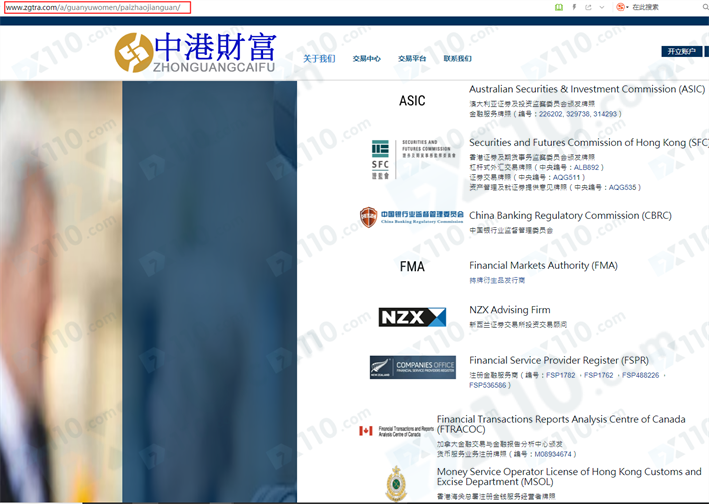Click the first FSP1782 registration number

pos(560,375)
